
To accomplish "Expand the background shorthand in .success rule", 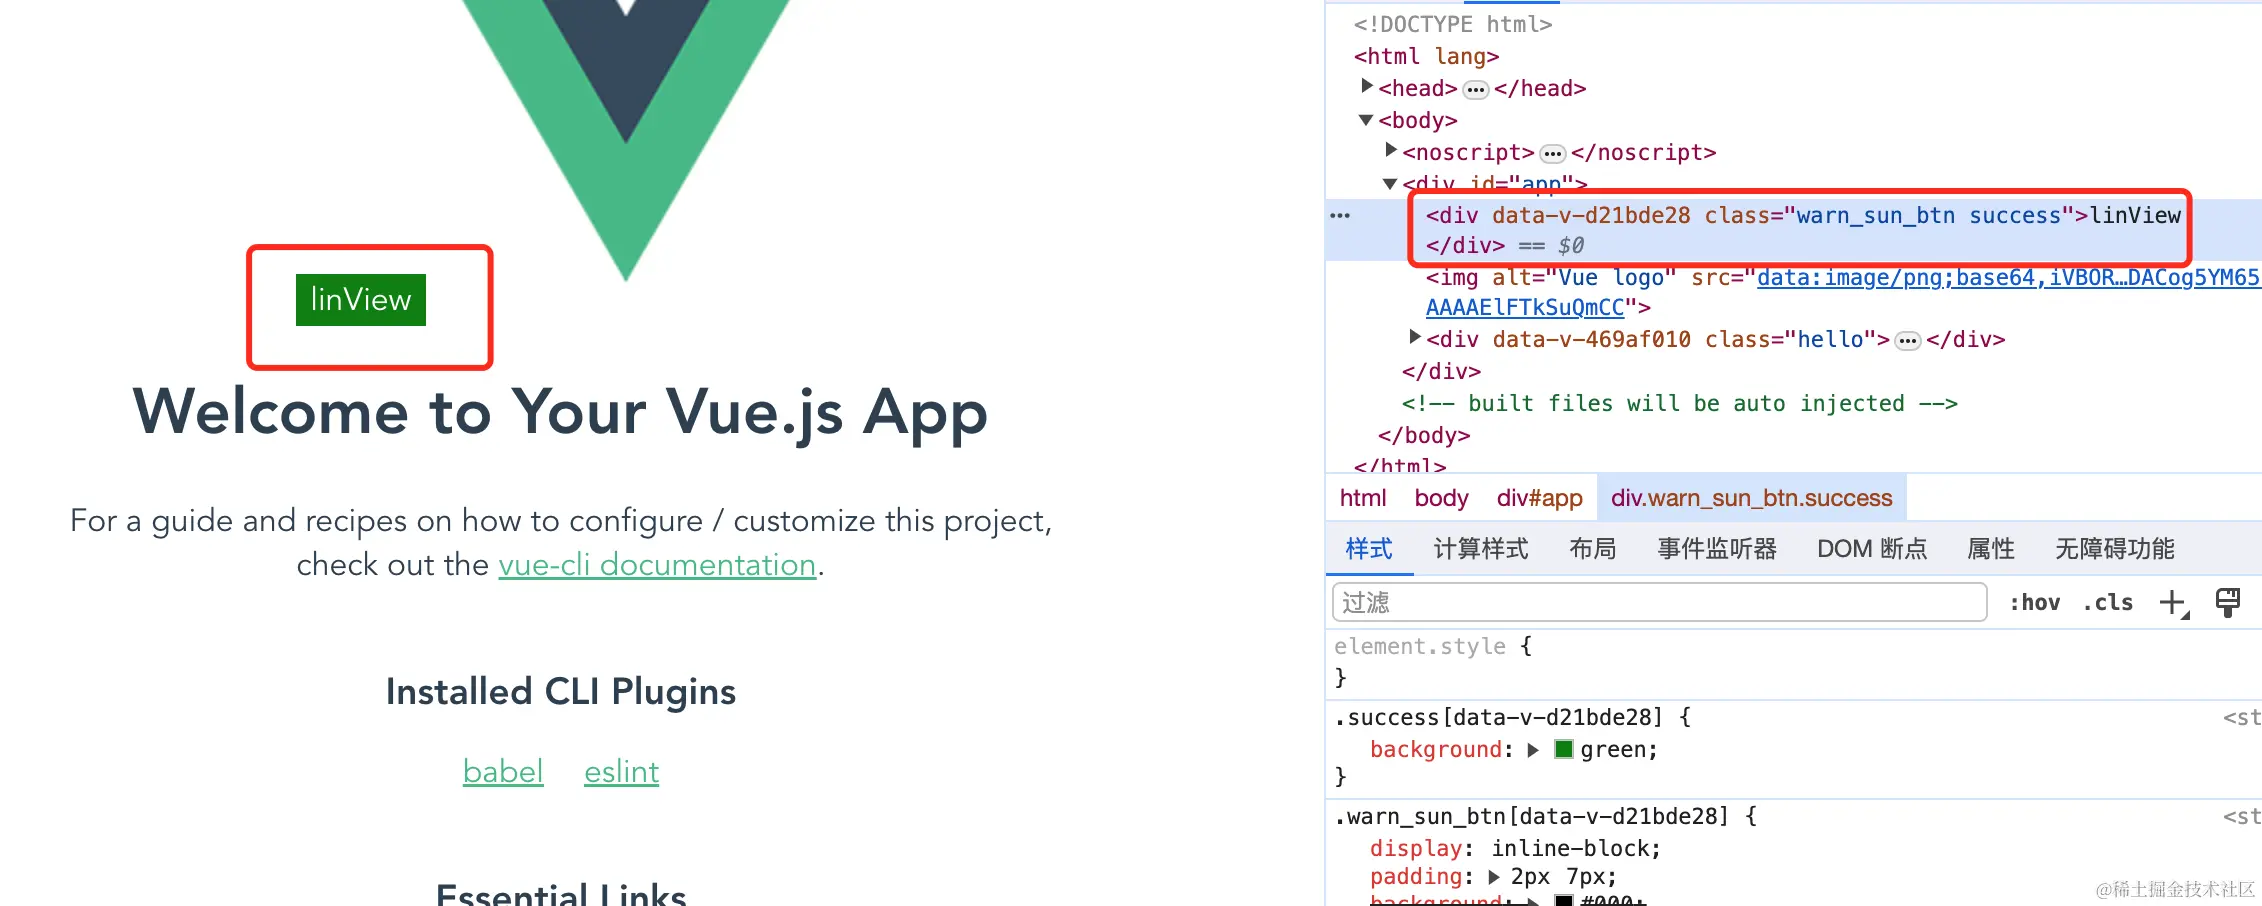I will (1533, 750).
